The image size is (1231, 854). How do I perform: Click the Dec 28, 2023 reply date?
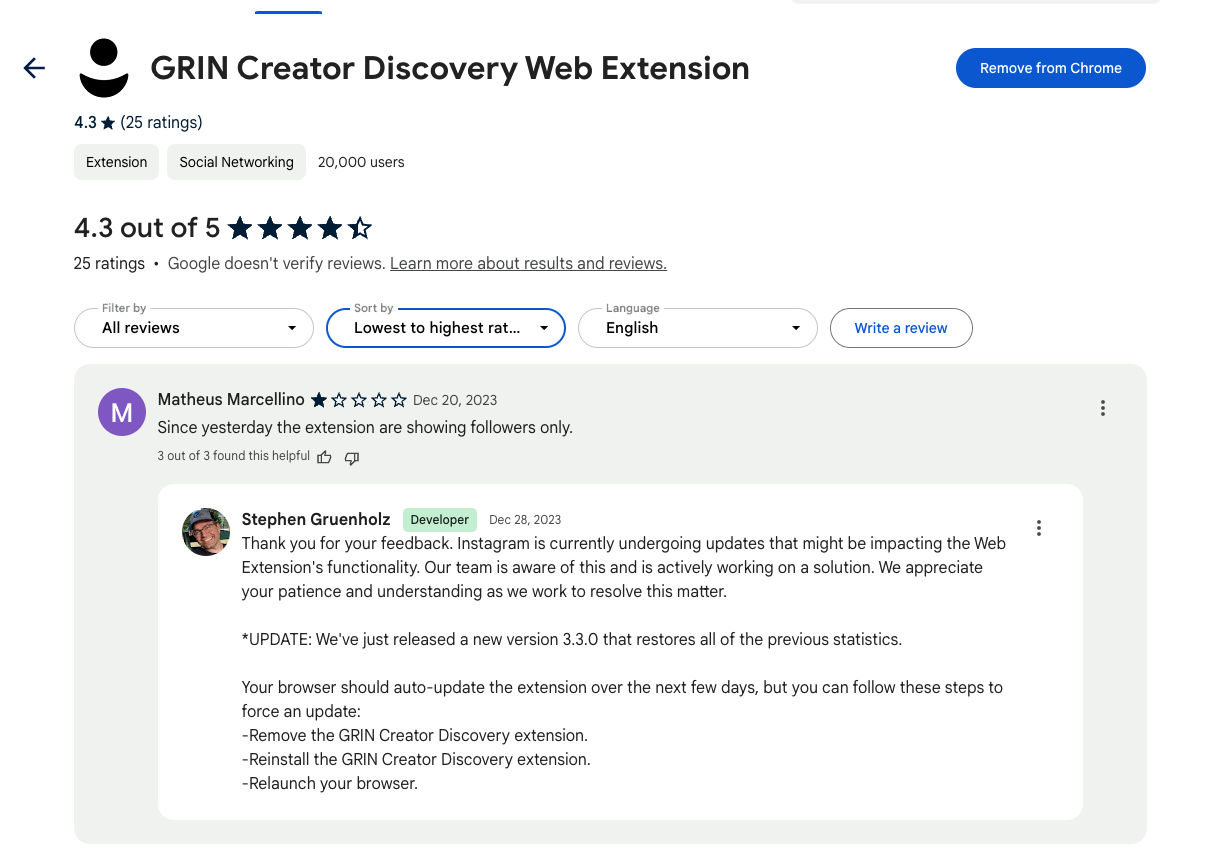pyautogui.click(x=525, y=520)
